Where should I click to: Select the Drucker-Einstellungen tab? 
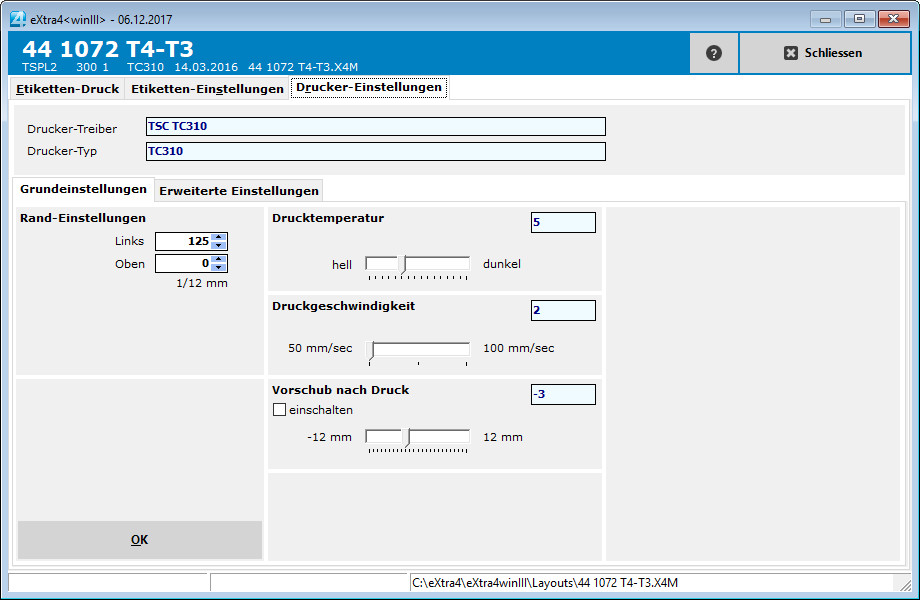368,87
